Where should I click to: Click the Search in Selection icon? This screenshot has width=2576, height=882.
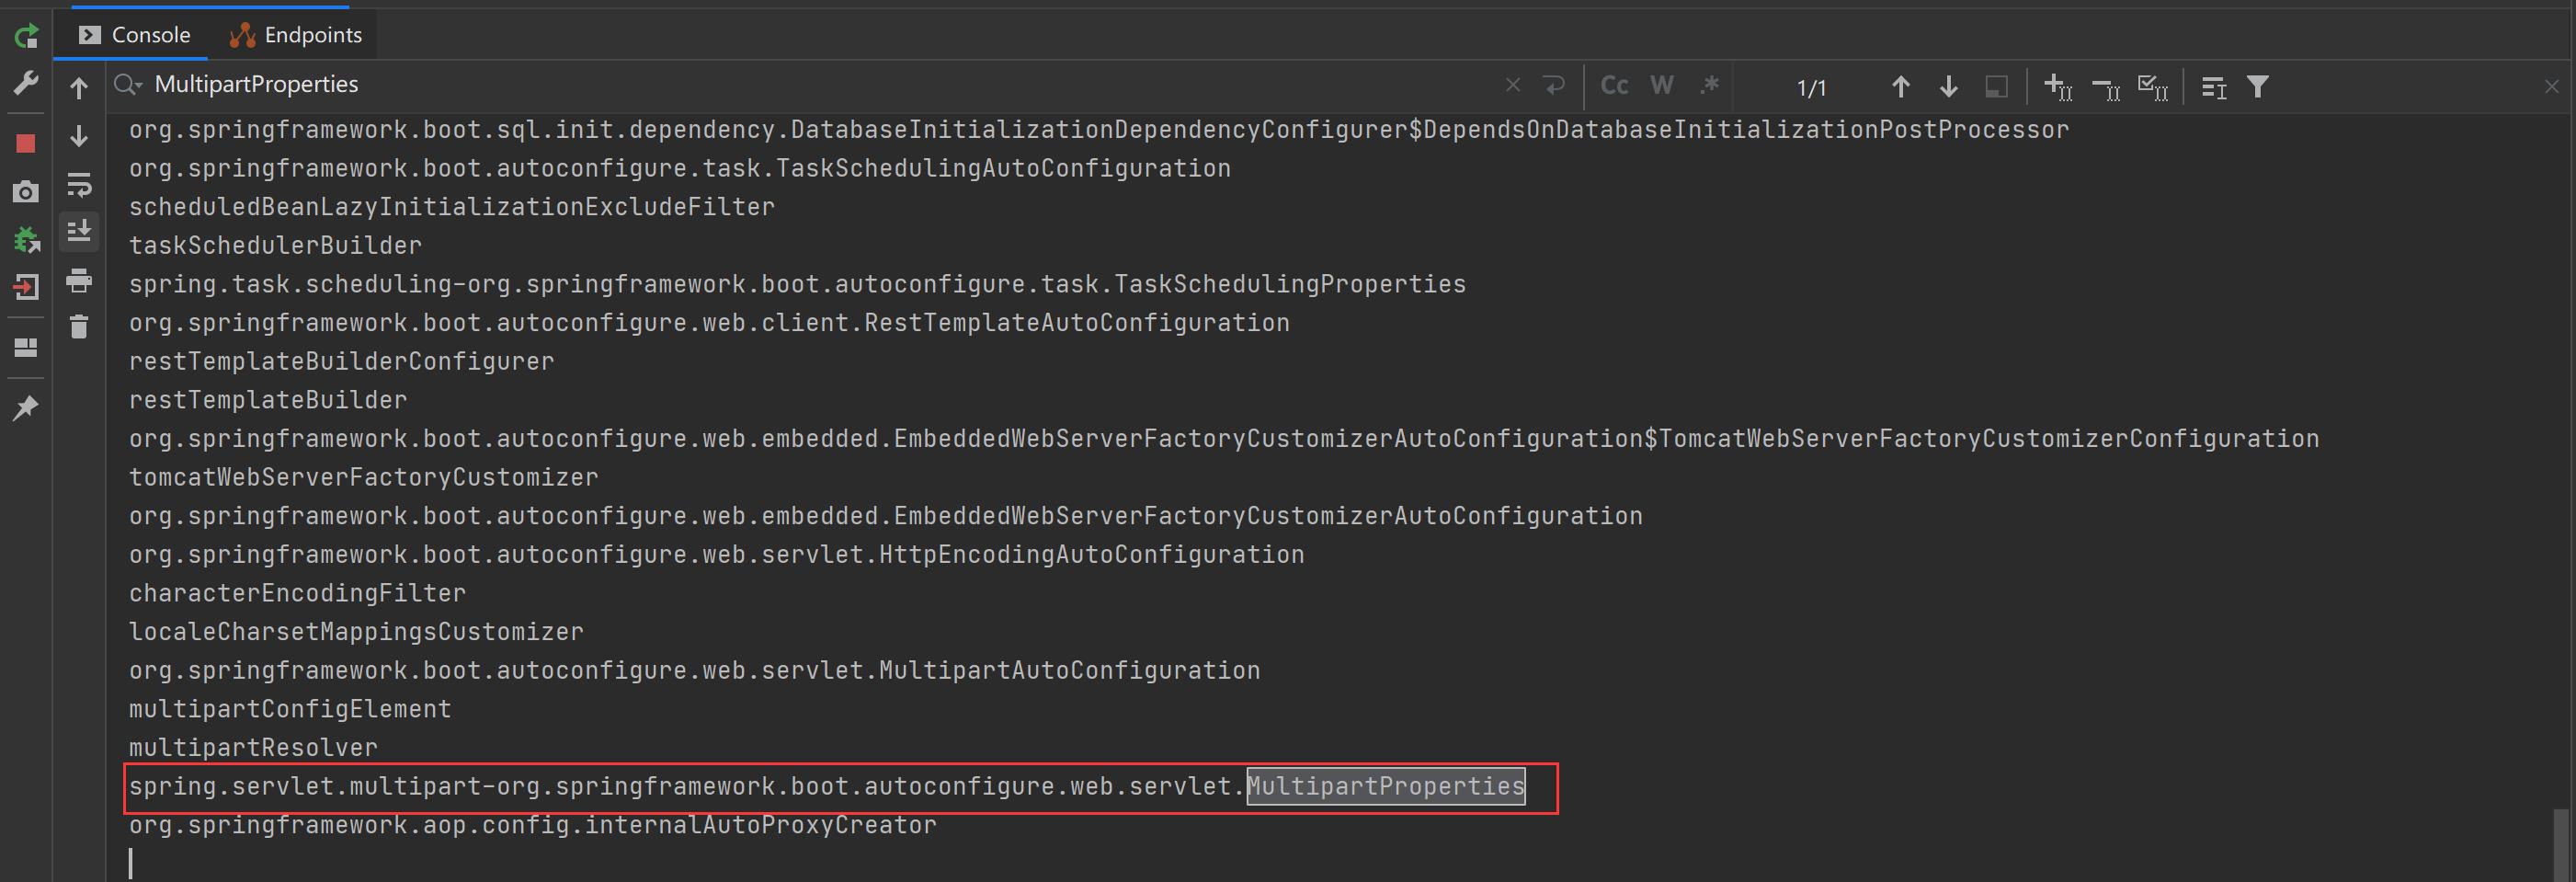1996,87
